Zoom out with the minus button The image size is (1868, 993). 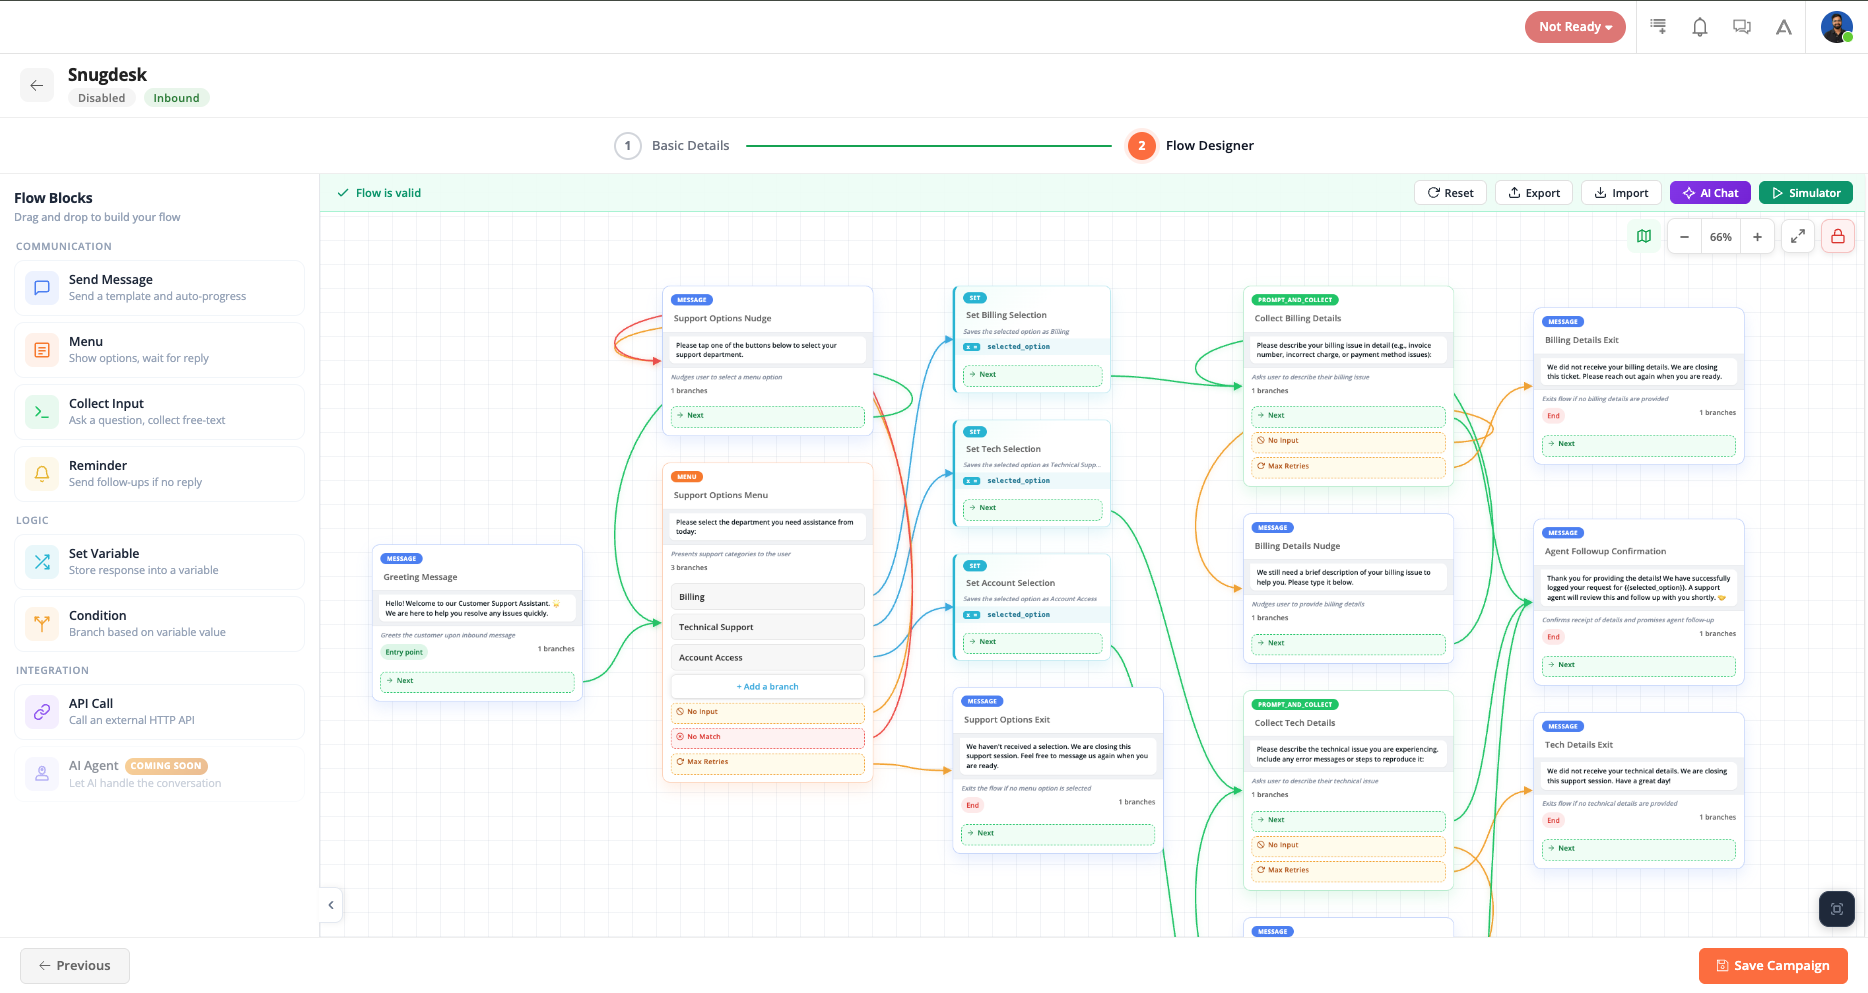(x=1685, y=237)
